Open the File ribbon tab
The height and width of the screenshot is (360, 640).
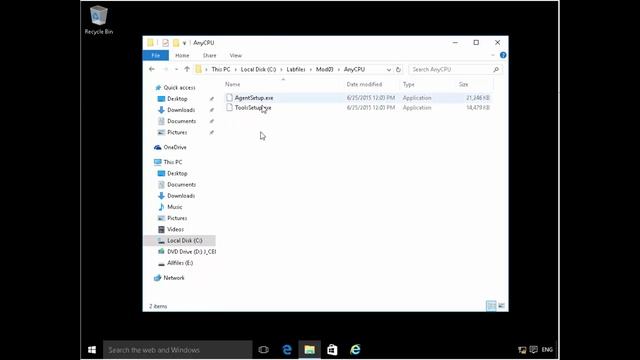tap(156, 56)
